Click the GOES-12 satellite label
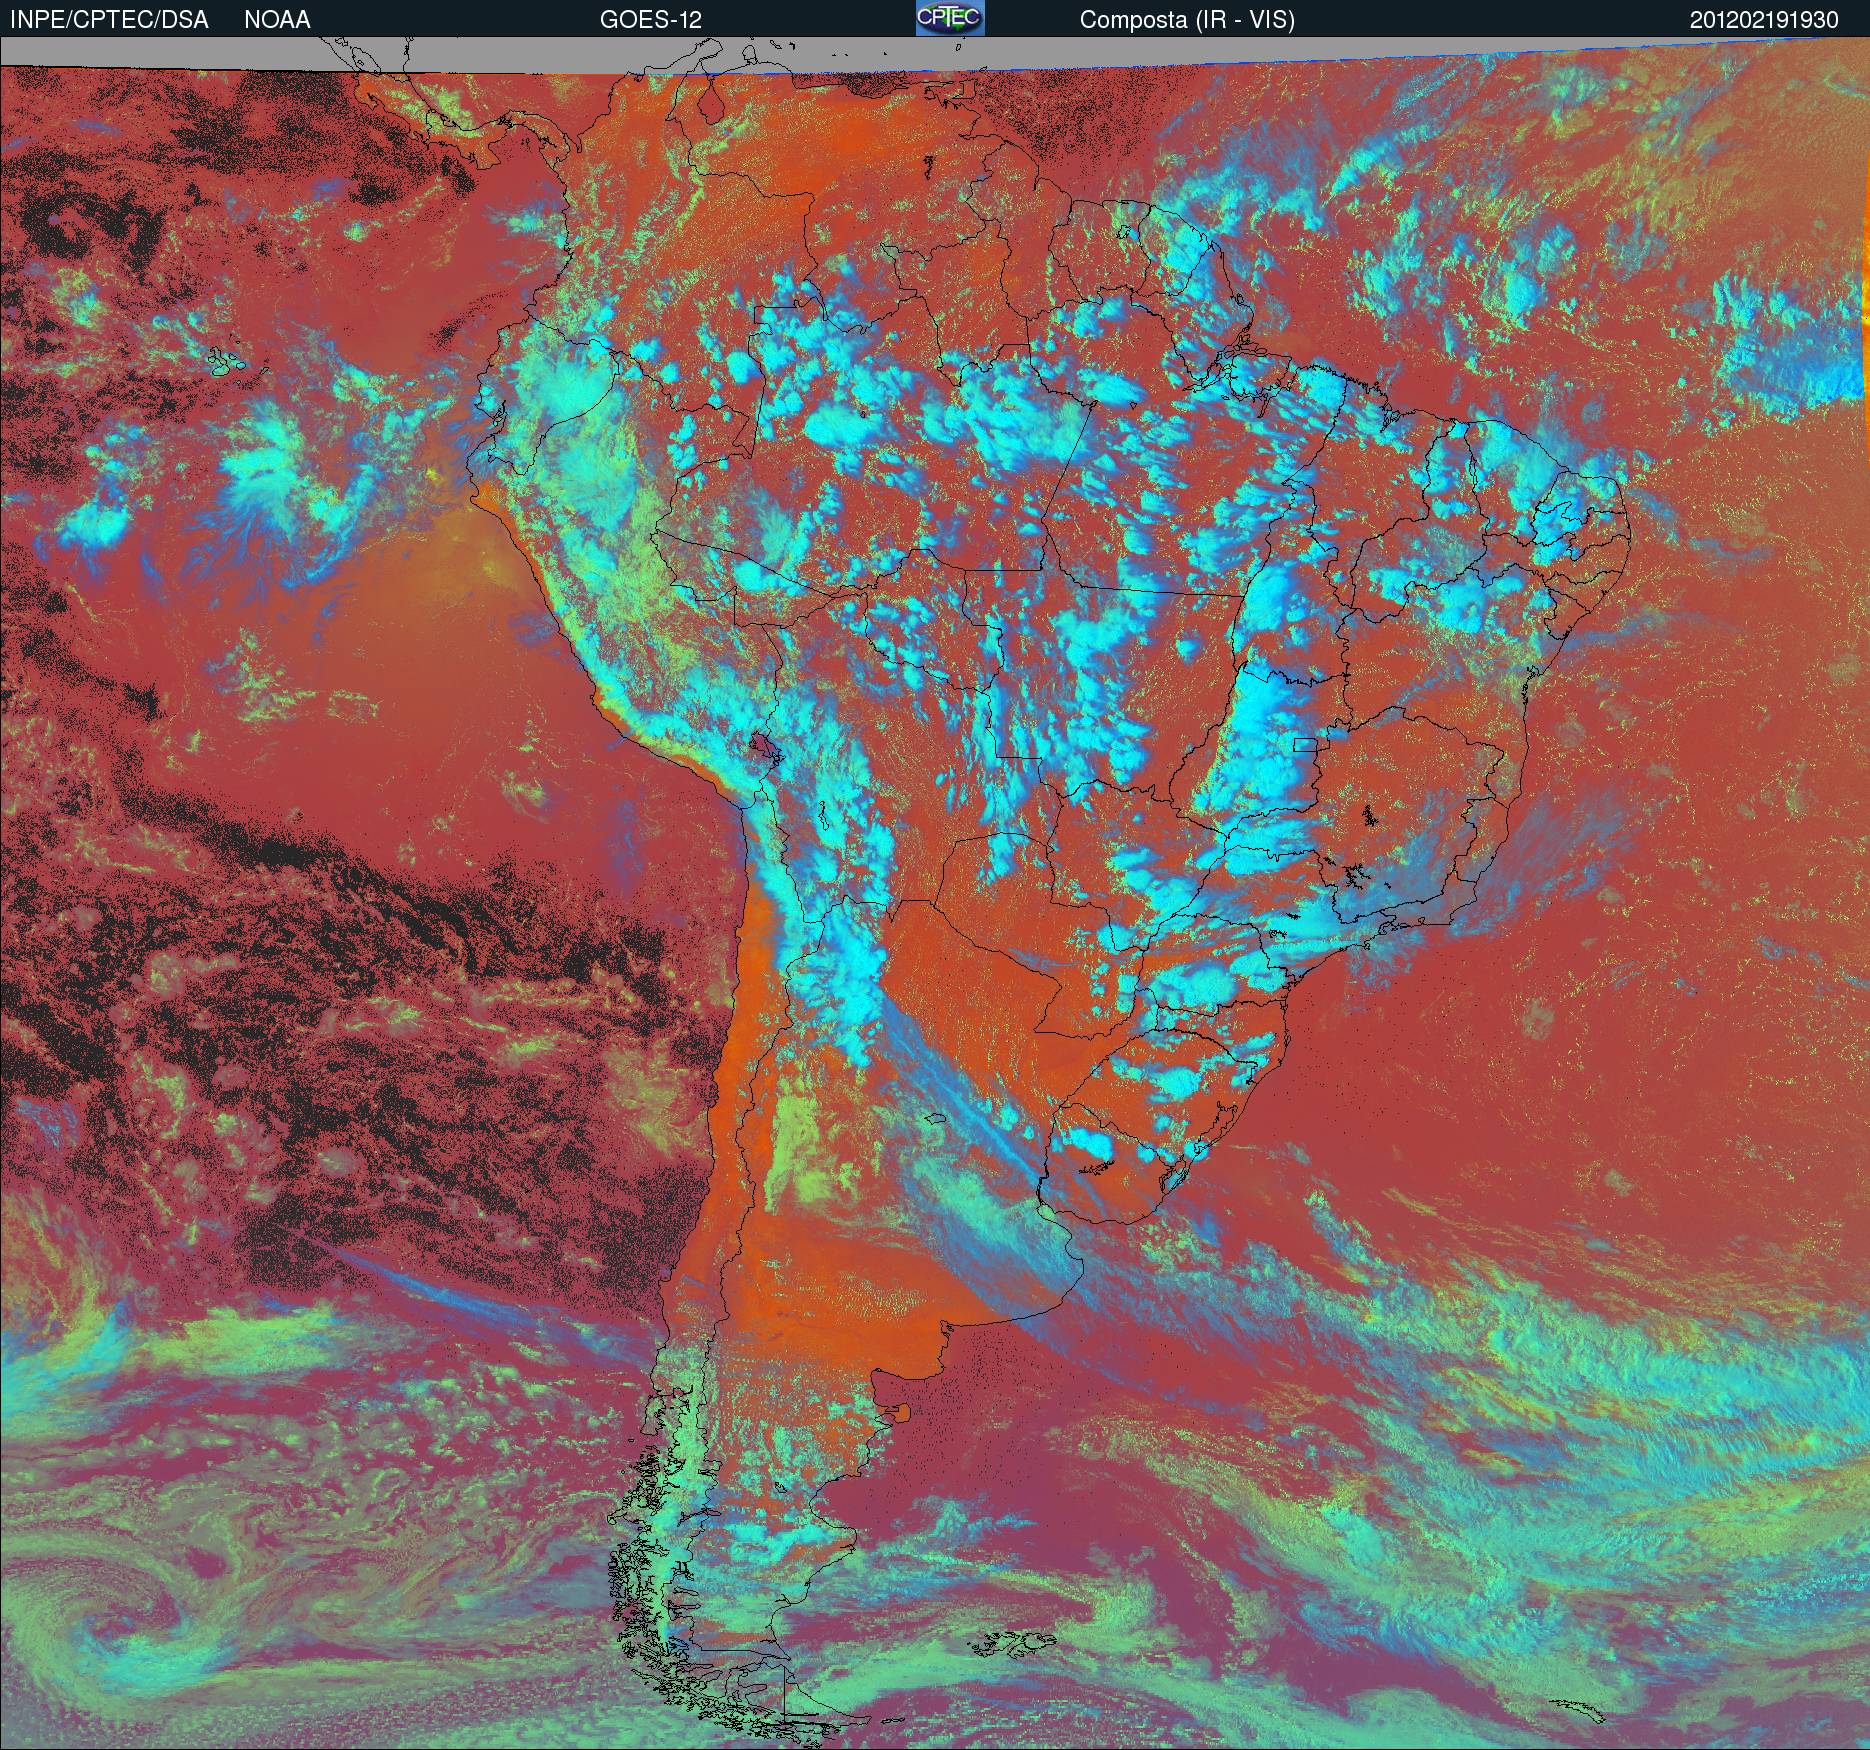 [650, 20]
